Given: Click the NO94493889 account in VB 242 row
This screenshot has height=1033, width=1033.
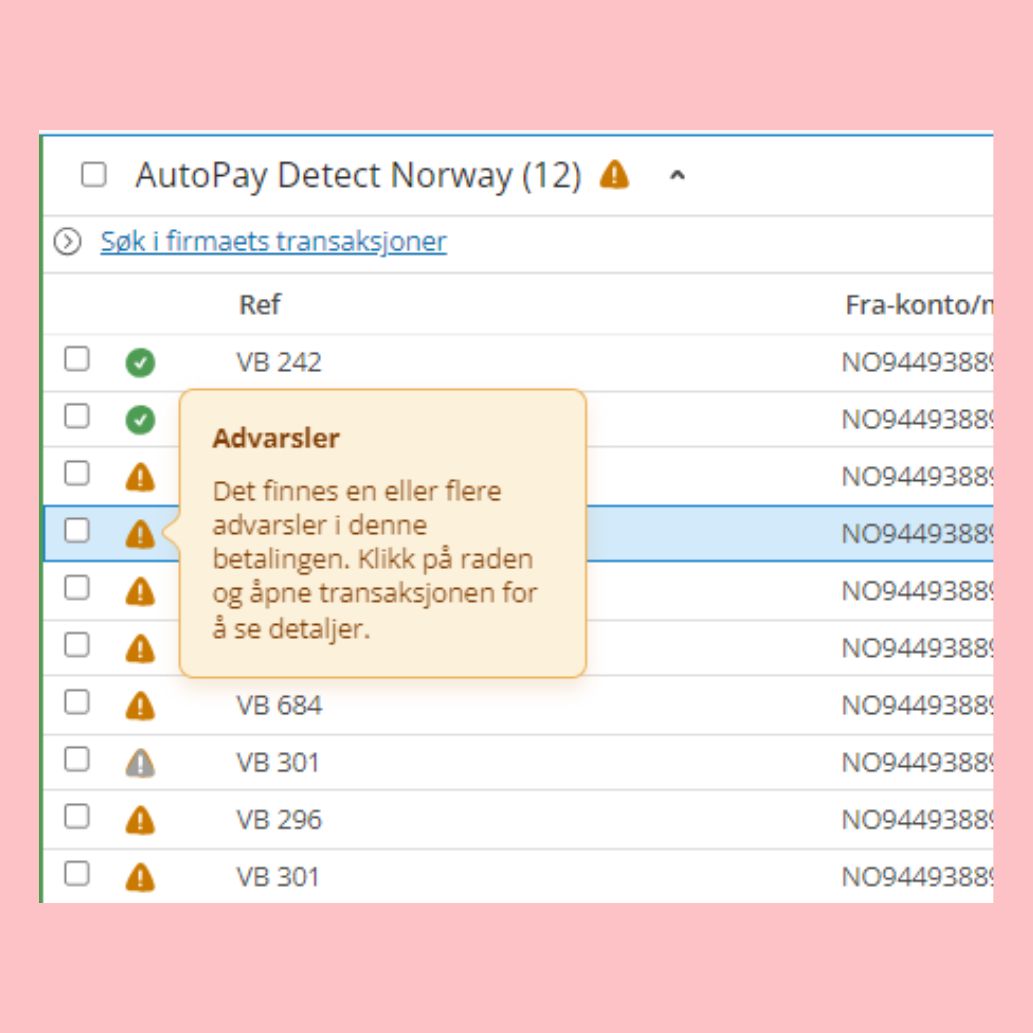Looking at the screenshot, I should pos(918,362).
